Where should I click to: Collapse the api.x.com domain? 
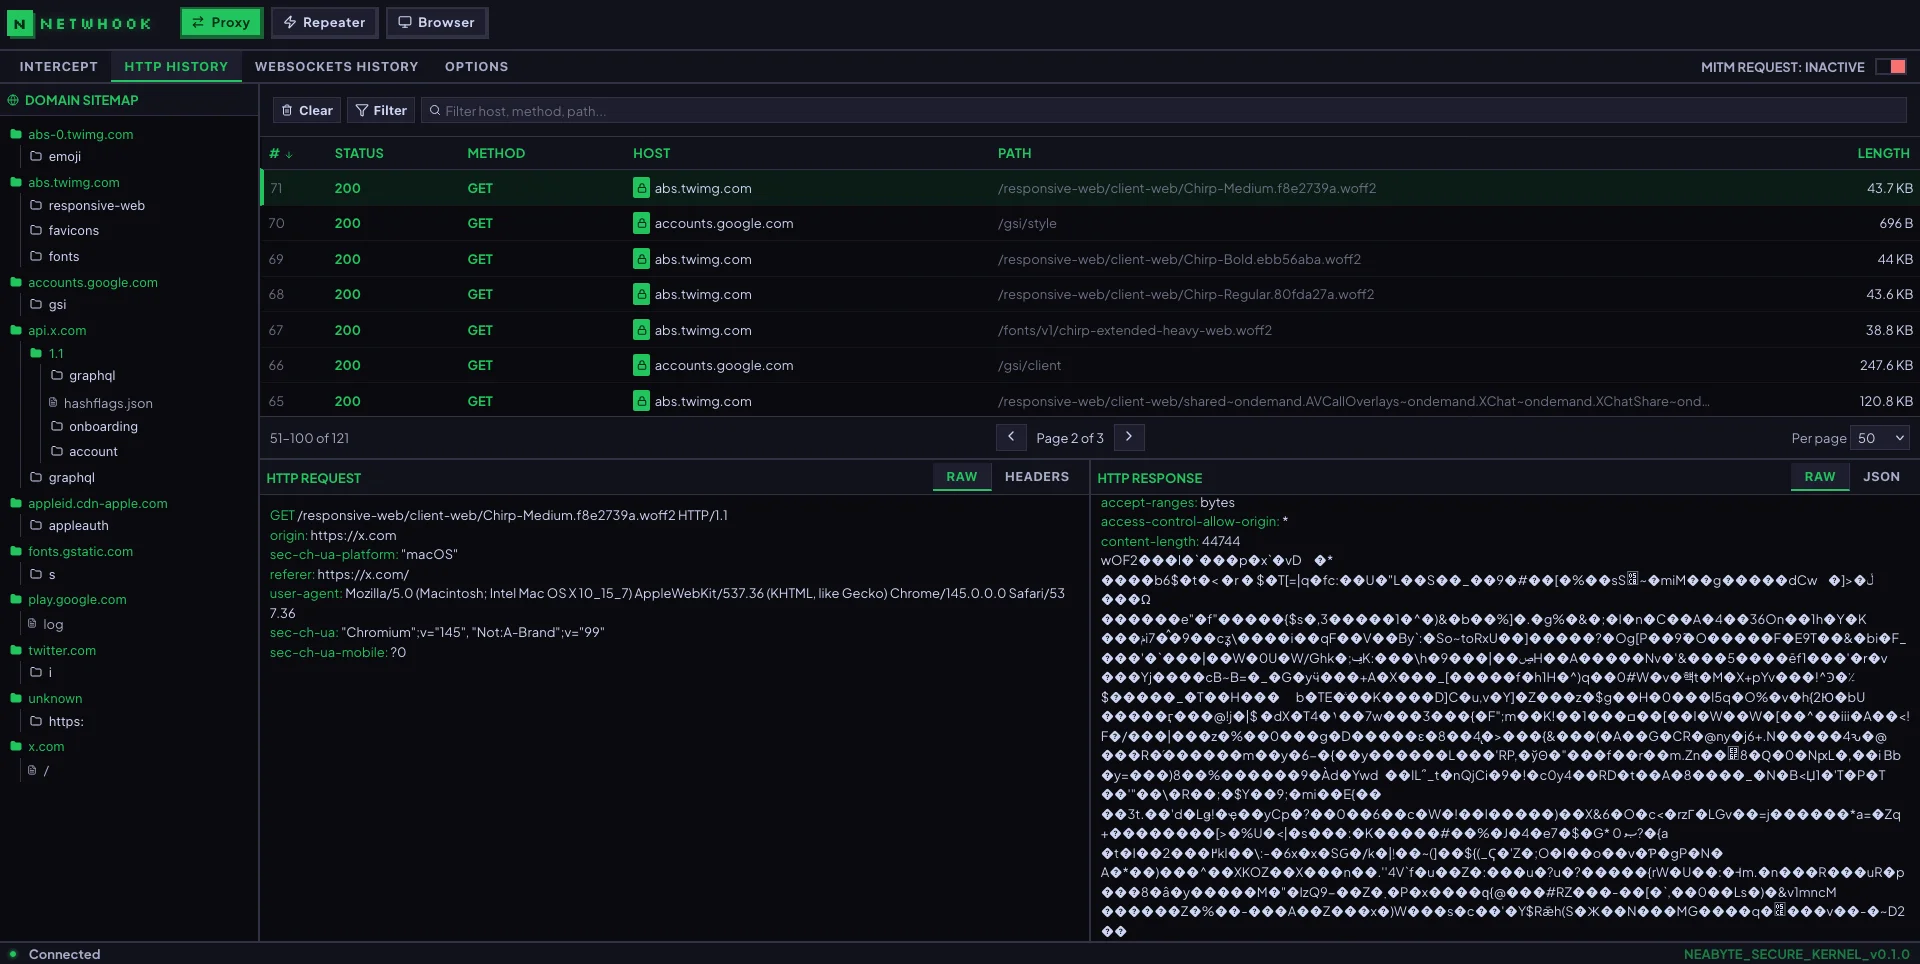(x=48, y=330)
